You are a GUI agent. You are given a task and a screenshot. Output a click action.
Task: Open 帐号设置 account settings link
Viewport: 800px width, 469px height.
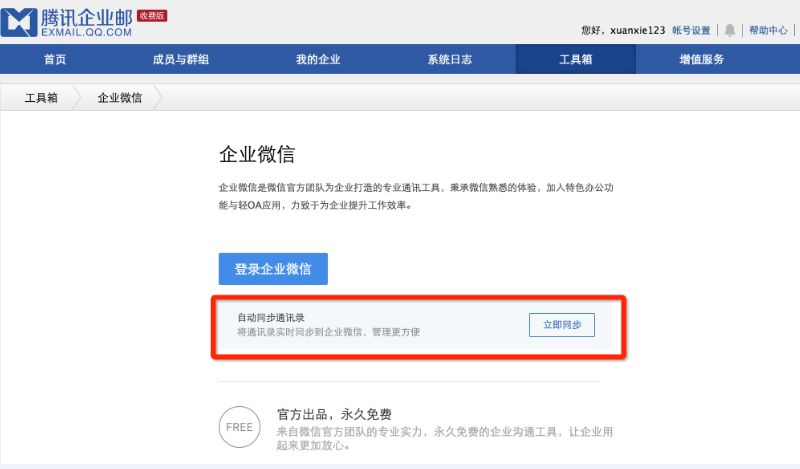click(x=691, y=31)
